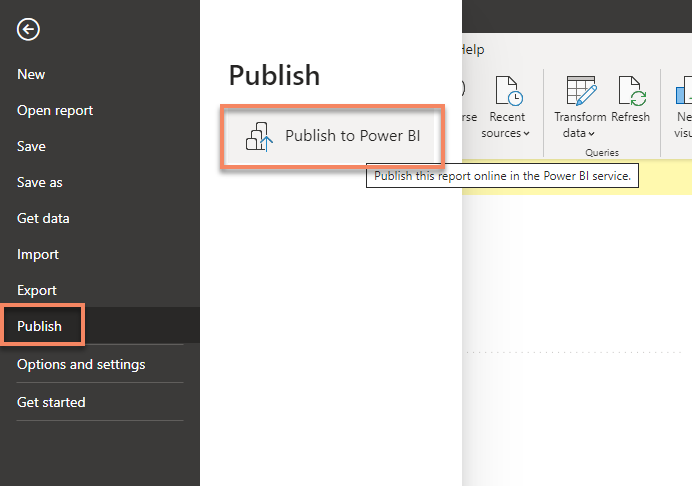Choose Save as from the sidebar
The image size is (692, 486).
tap(40, 182)
